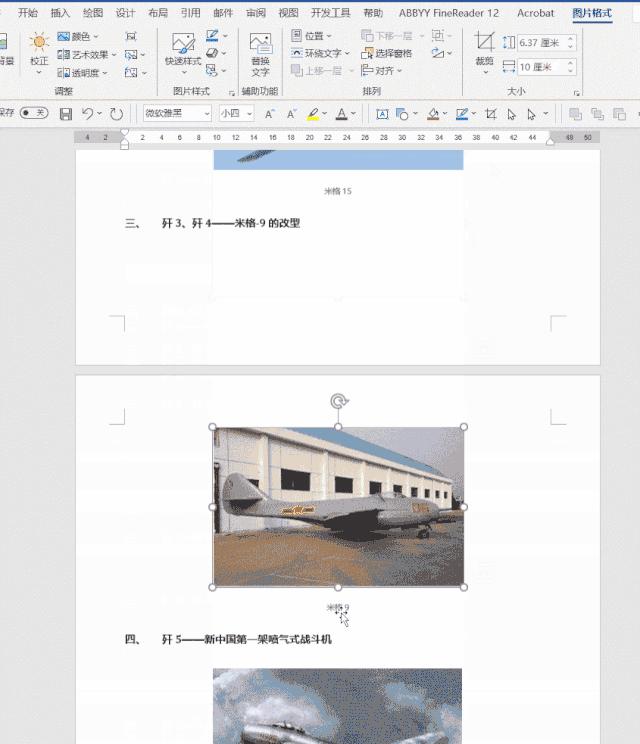Open the 选择窗格 selection pane
This screenshot has height=744, width=640.
coord(387,53)
